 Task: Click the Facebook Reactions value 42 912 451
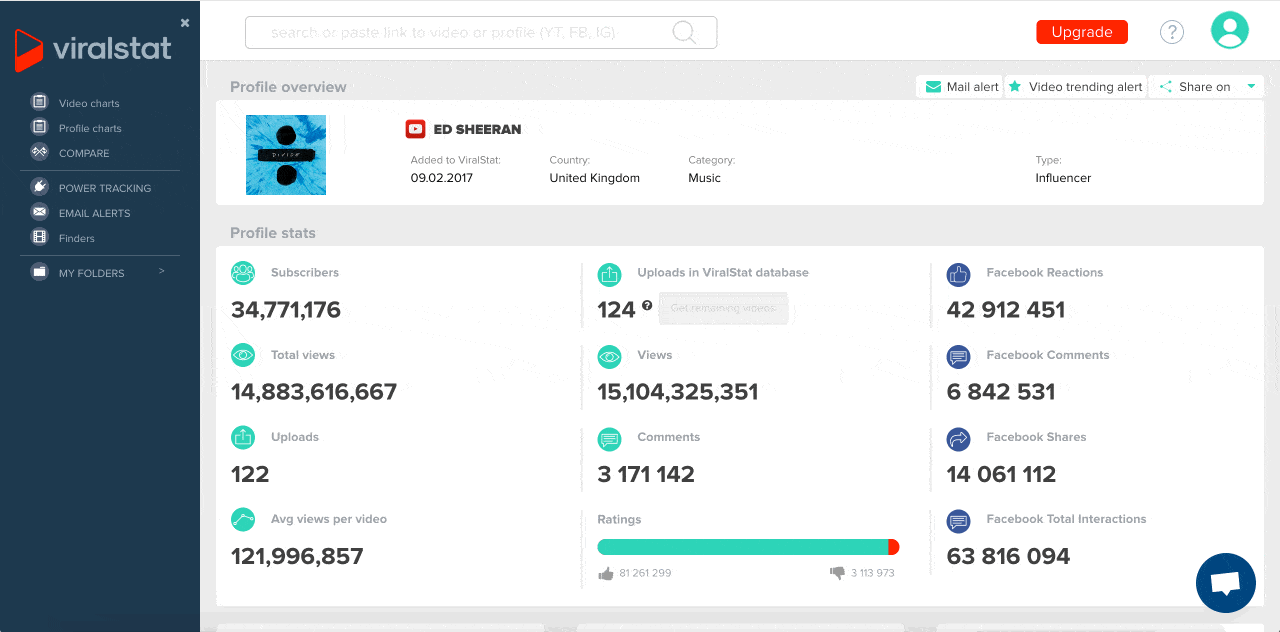coord(1006,310)
